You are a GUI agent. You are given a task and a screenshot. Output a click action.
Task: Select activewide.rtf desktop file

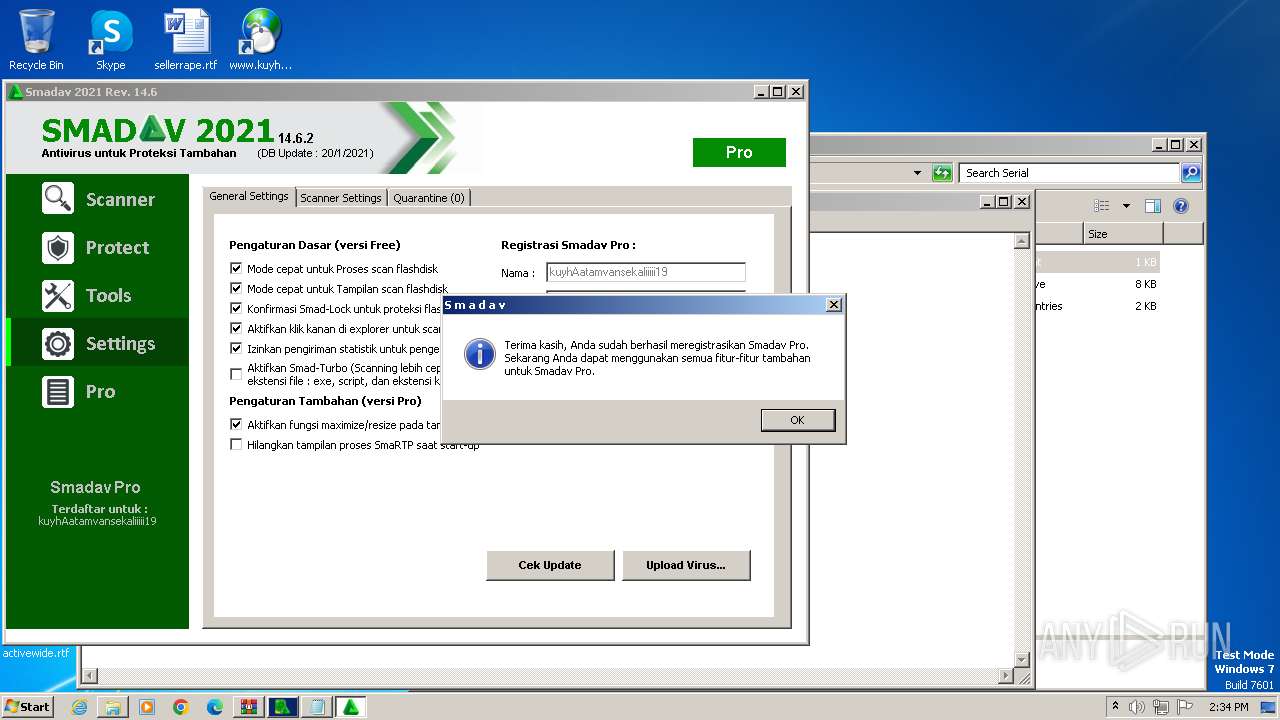coord(35,653)
